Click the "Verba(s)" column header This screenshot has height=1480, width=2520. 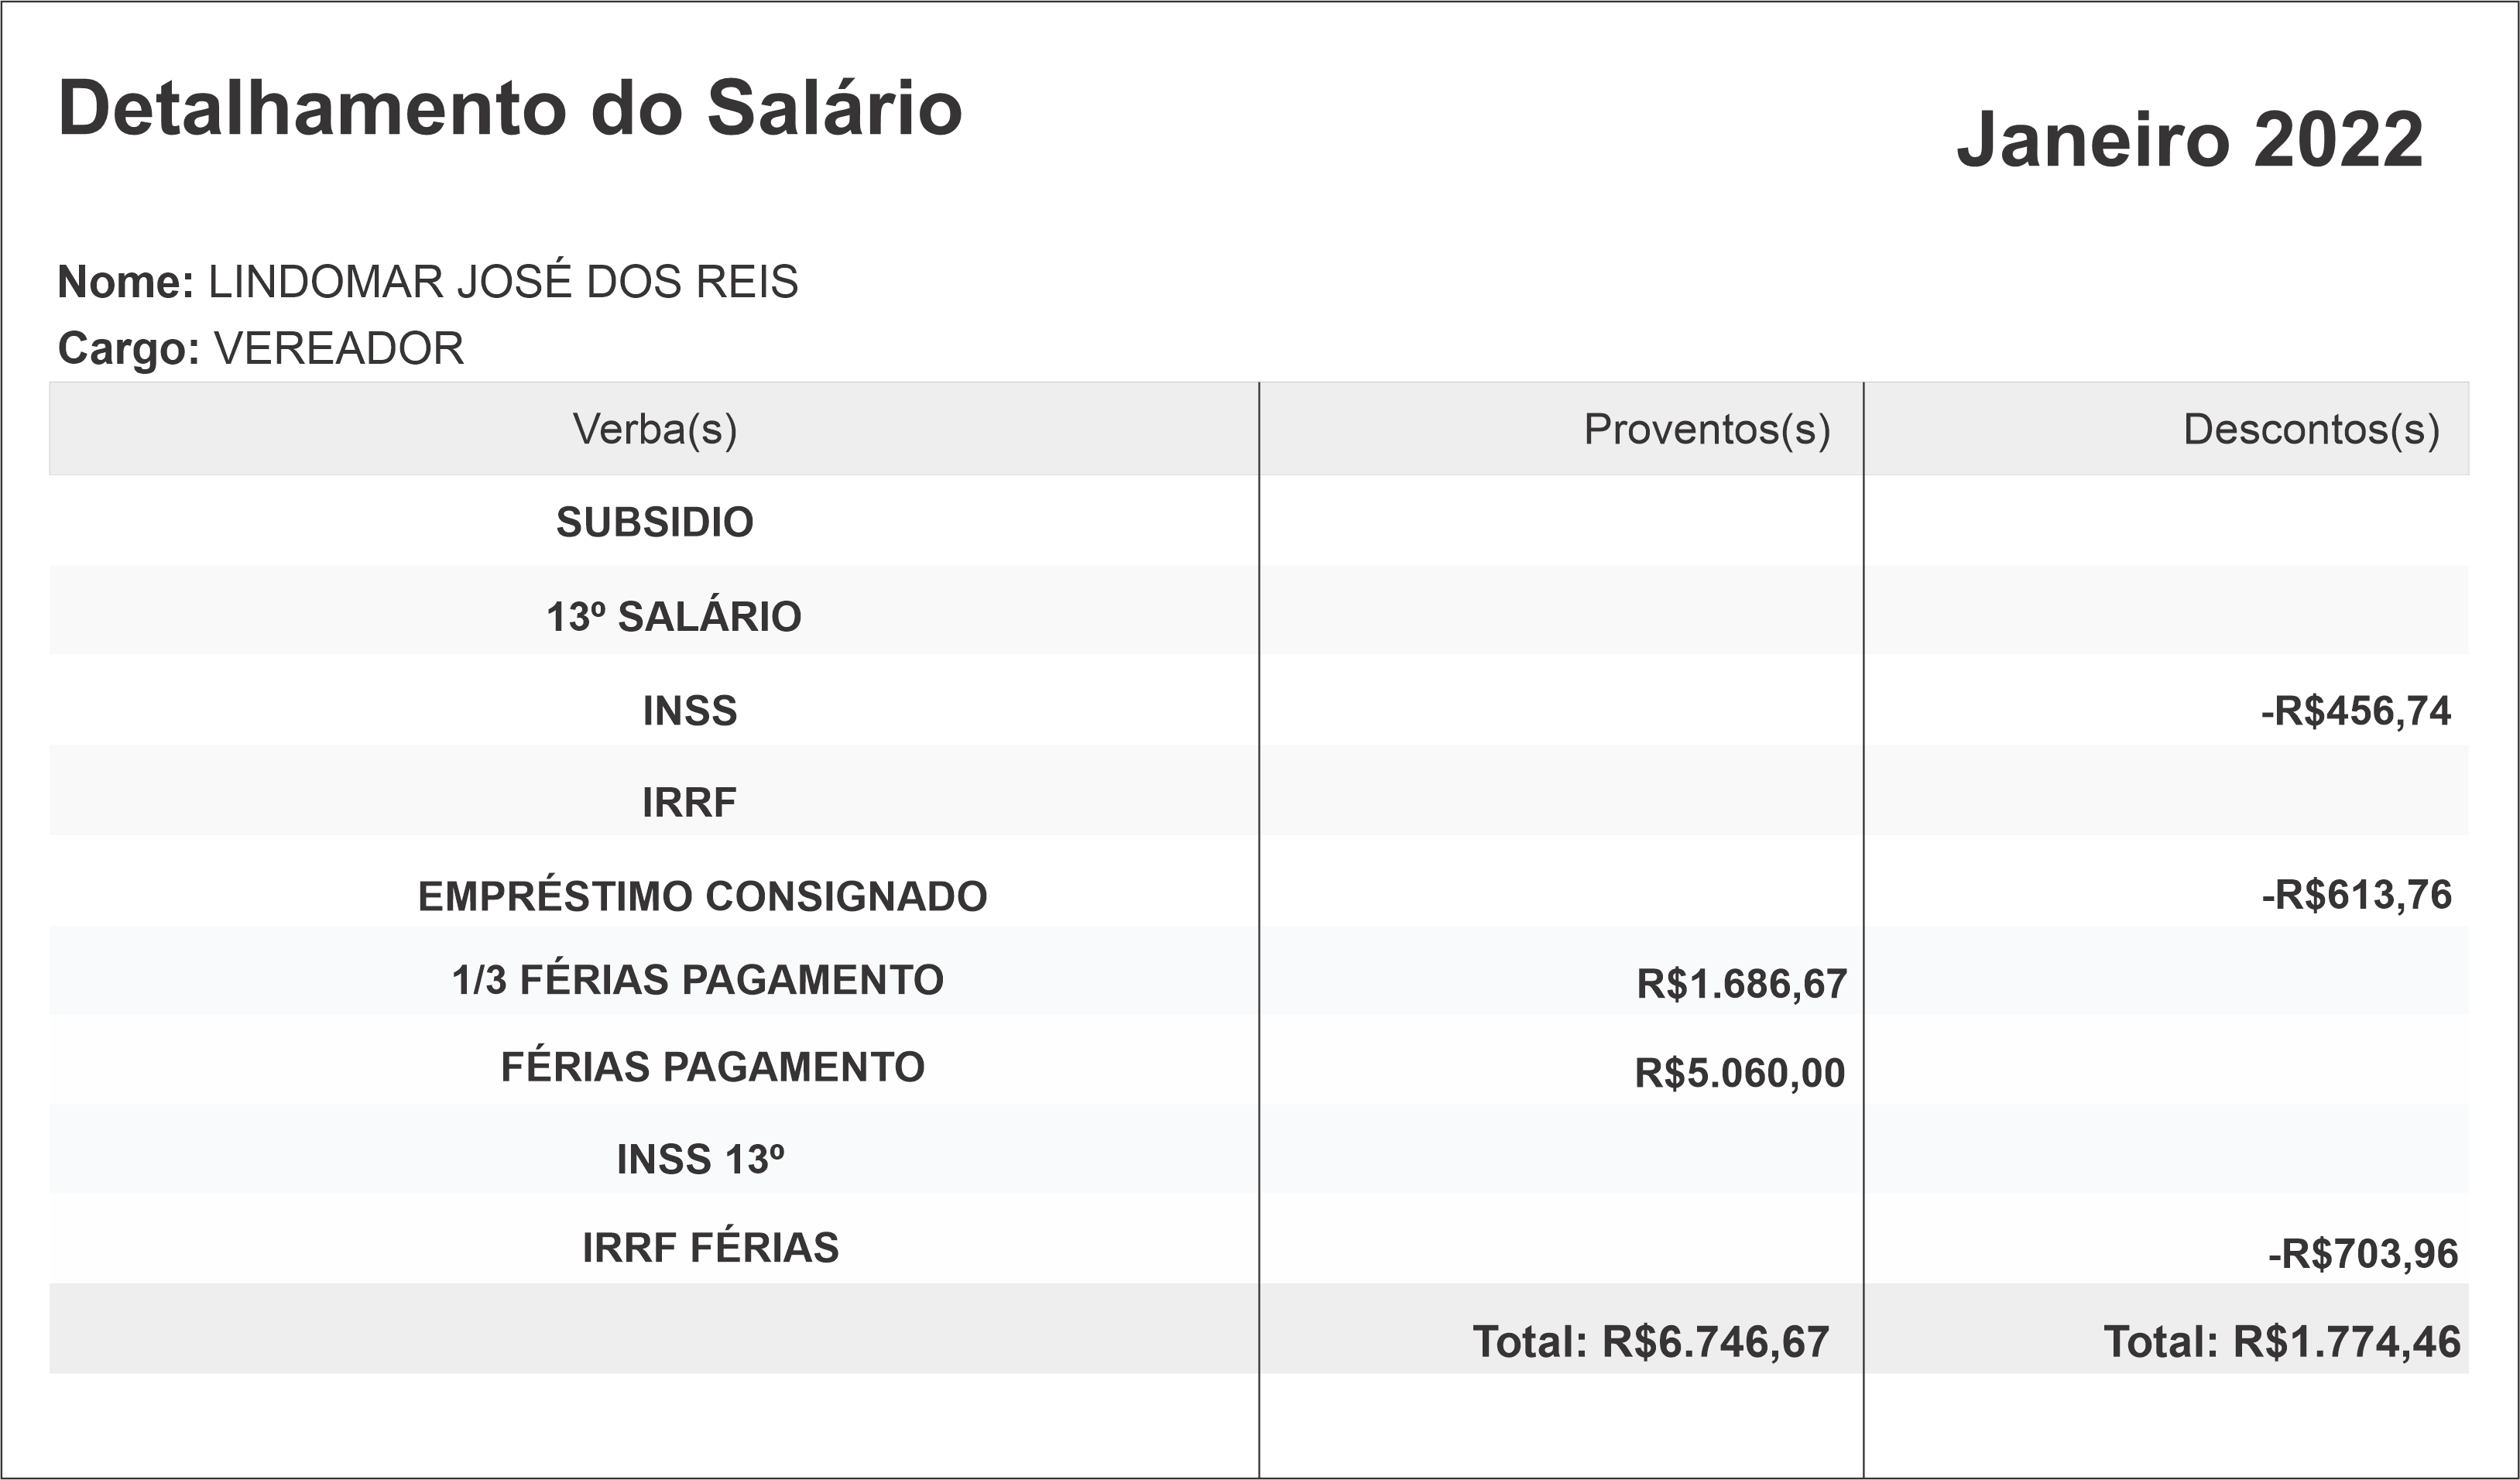tap(655, 429)
